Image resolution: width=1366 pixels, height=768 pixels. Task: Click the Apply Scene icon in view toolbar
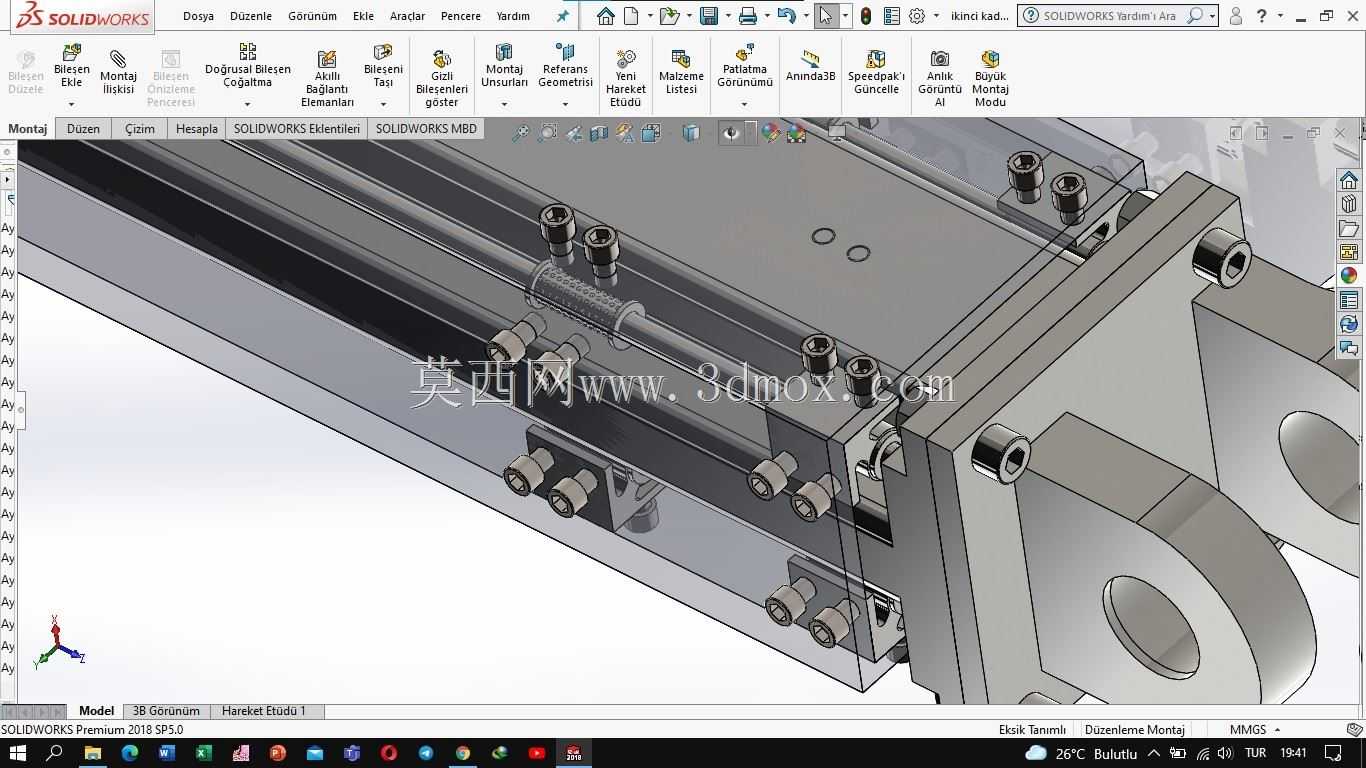coord(796,133)
